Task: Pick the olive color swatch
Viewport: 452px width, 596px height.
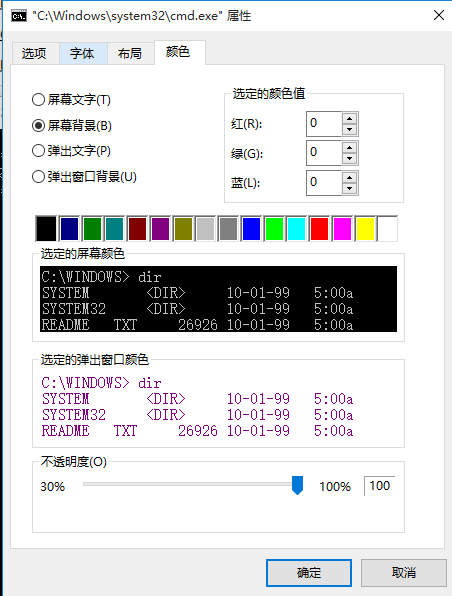Action: click(183, 229)
